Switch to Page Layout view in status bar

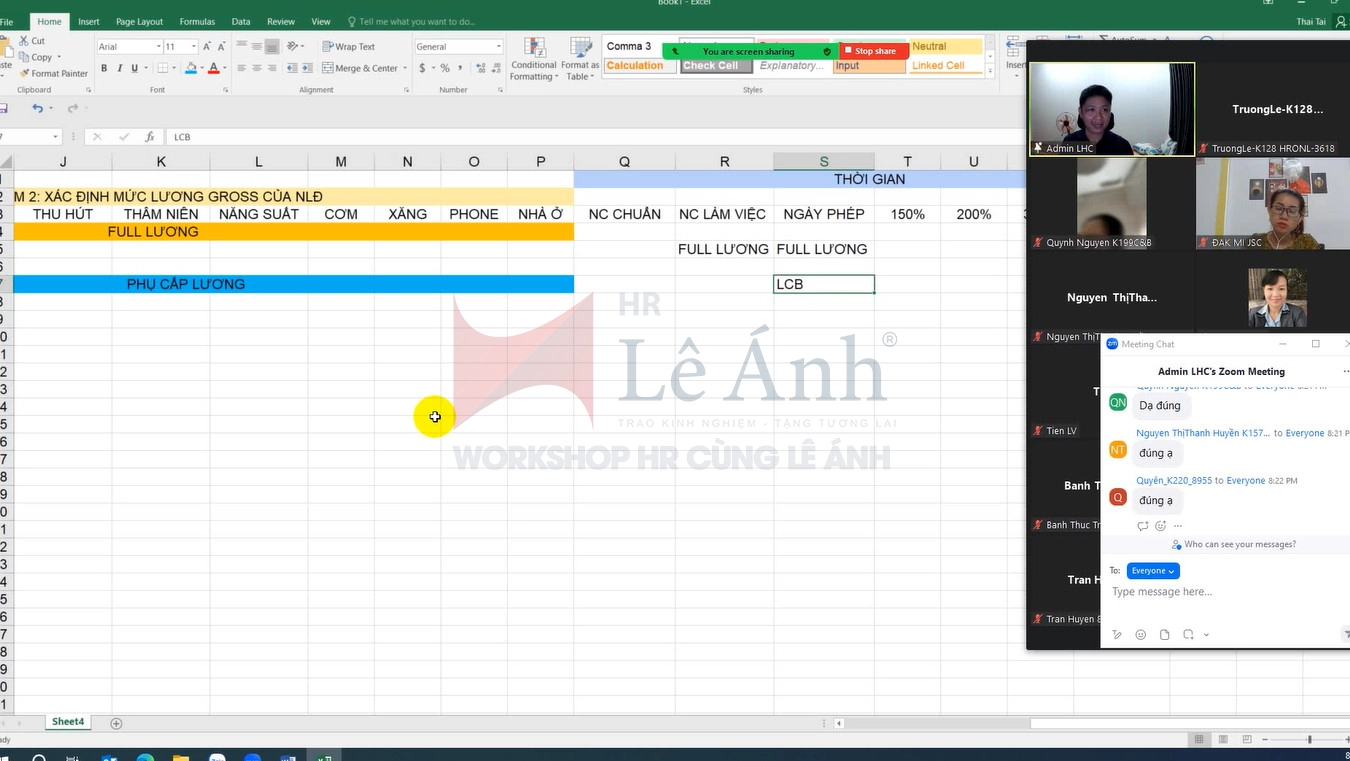click(x=1223, y=739)
